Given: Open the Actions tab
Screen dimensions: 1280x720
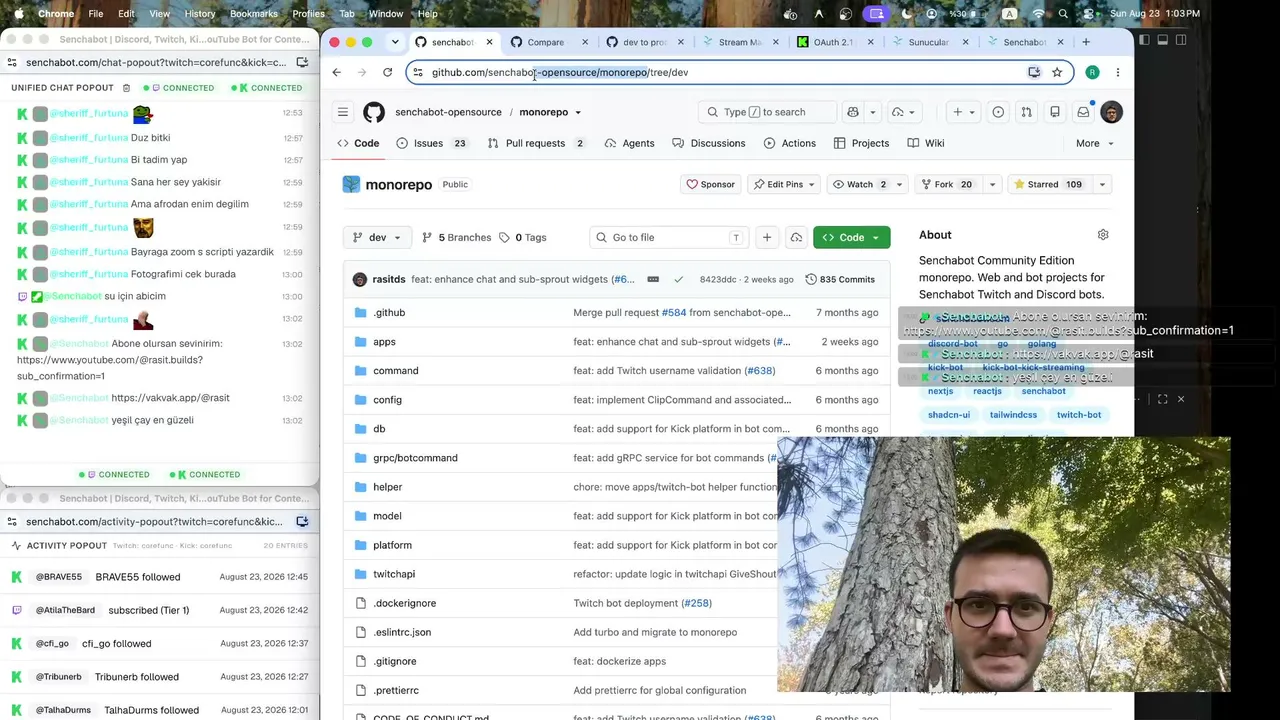Looking at the screenshot, I should (790, 143).
